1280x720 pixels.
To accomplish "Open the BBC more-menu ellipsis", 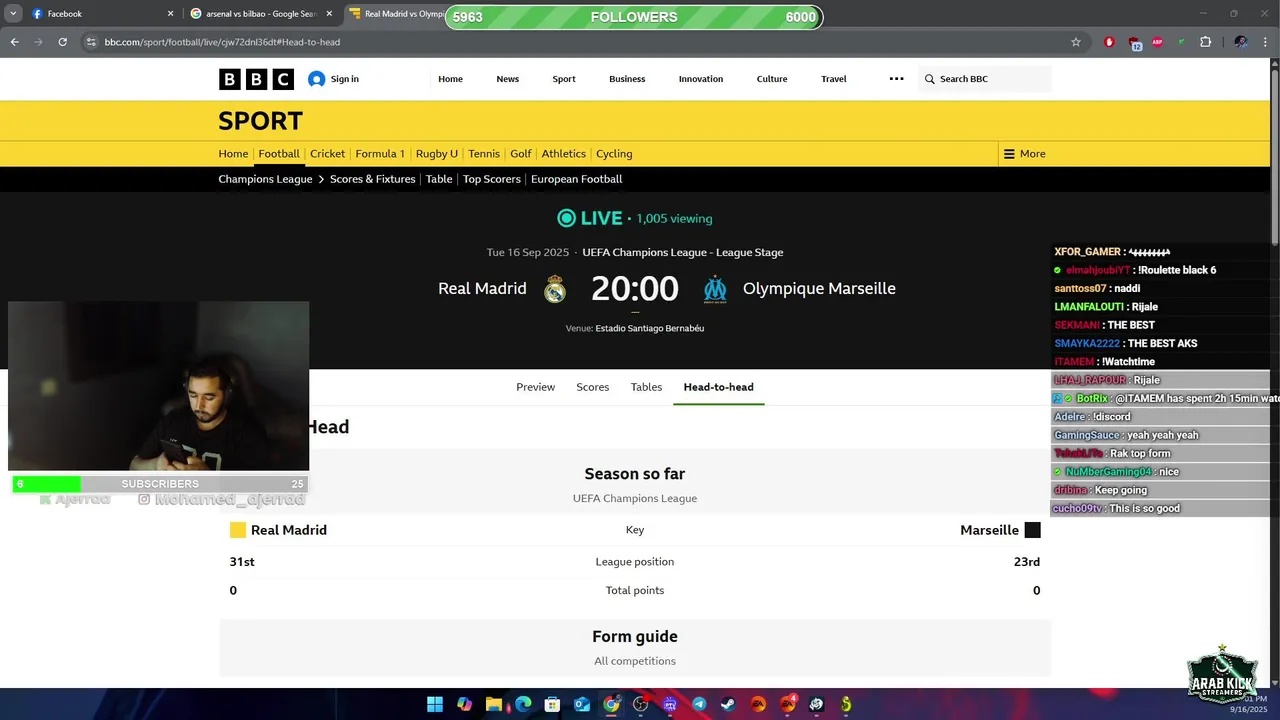I will point(896,79).
